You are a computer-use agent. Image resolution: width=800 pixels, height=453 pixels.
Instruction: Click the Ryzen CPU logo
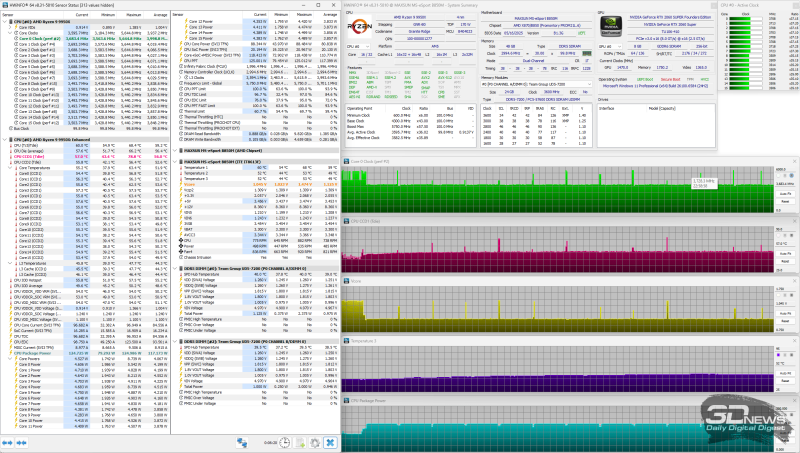click(x=360, y=27)
